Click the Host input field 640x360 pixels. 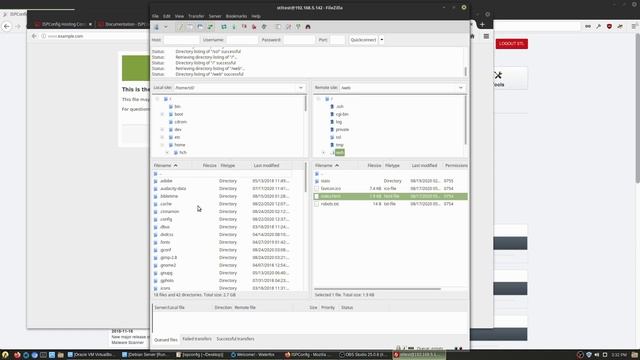[x=181, y=40]
